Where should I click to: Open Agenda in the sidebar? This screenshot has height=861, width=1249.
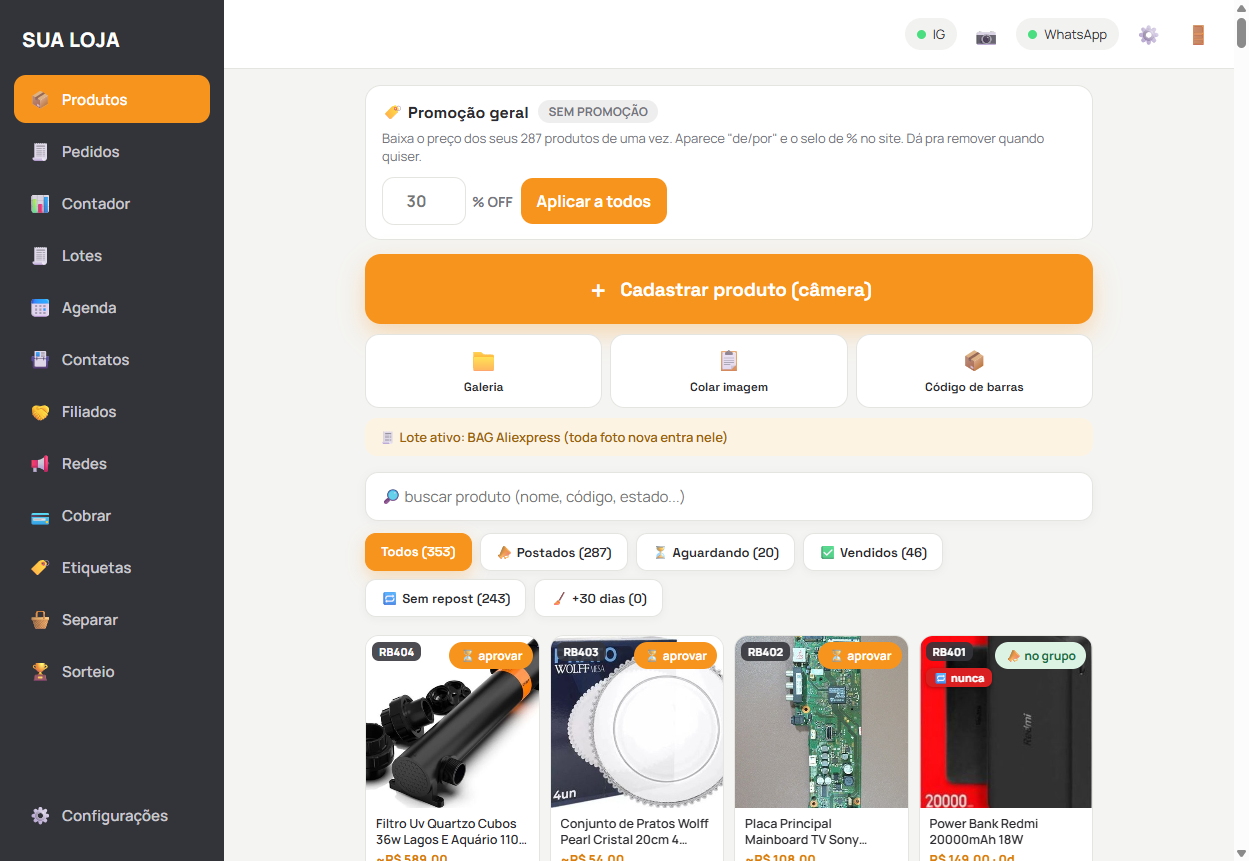(x=112, y=307)
